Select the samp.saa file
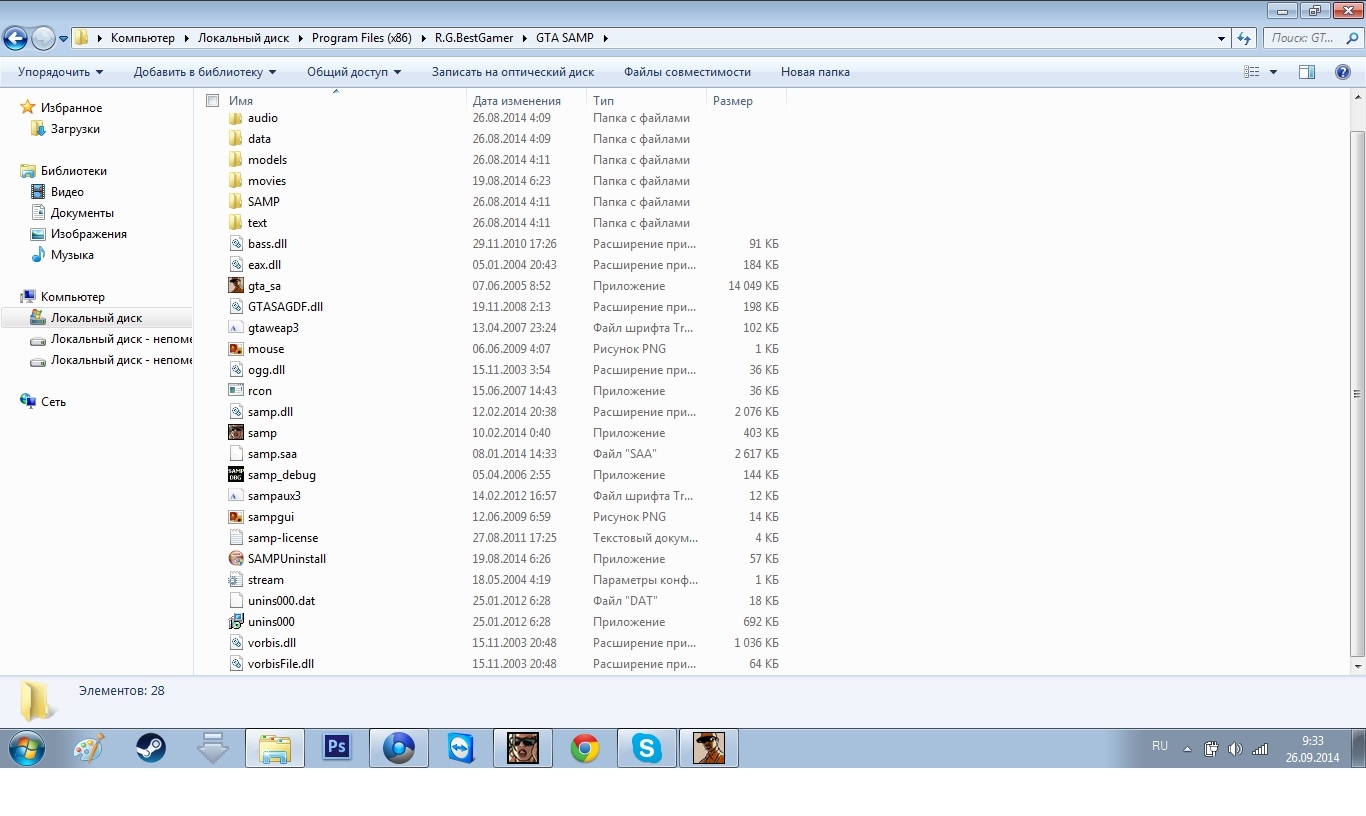 (x=272, y=454)
